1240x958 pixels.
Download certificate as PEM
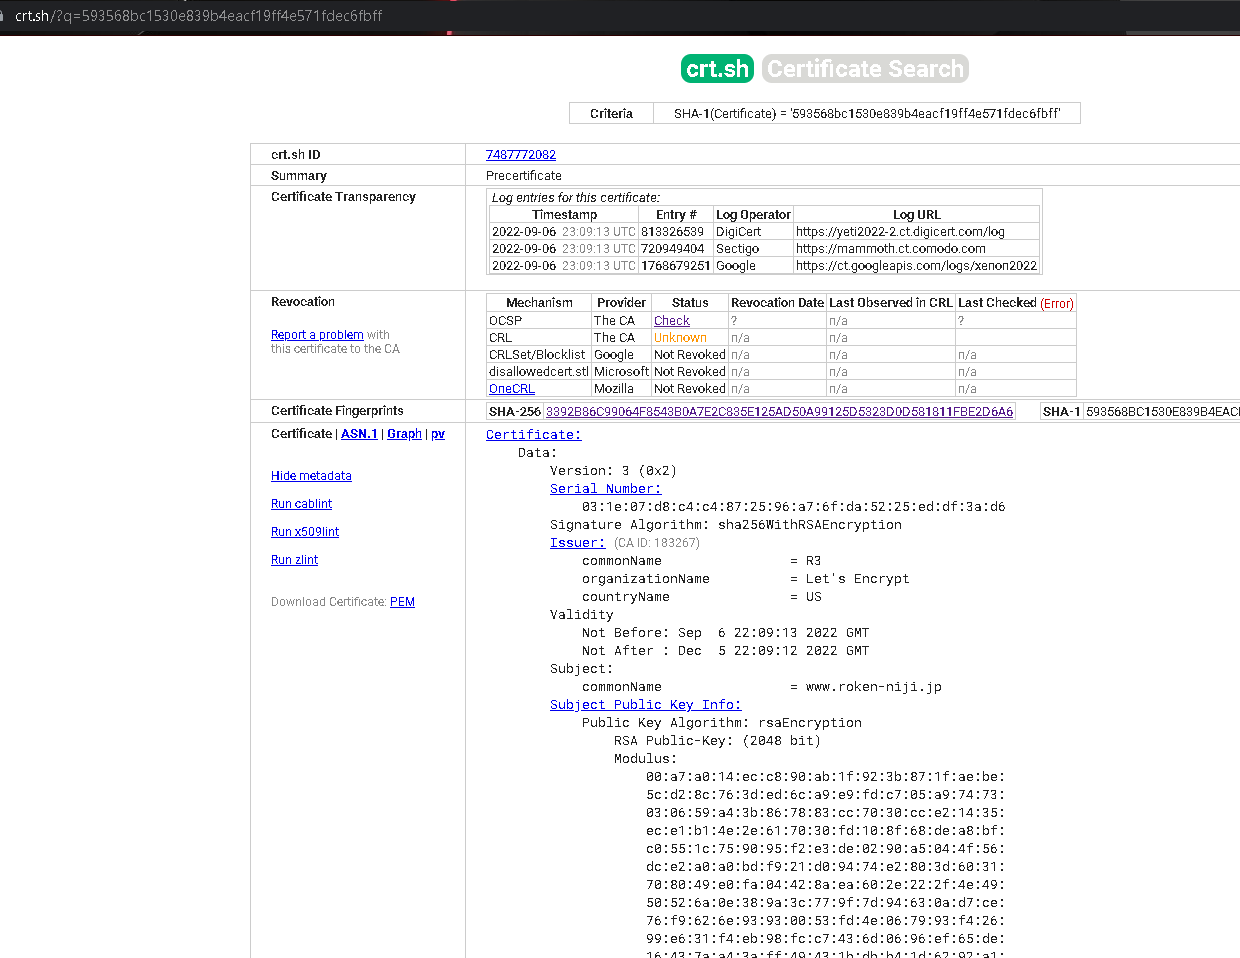pos(402,602)
